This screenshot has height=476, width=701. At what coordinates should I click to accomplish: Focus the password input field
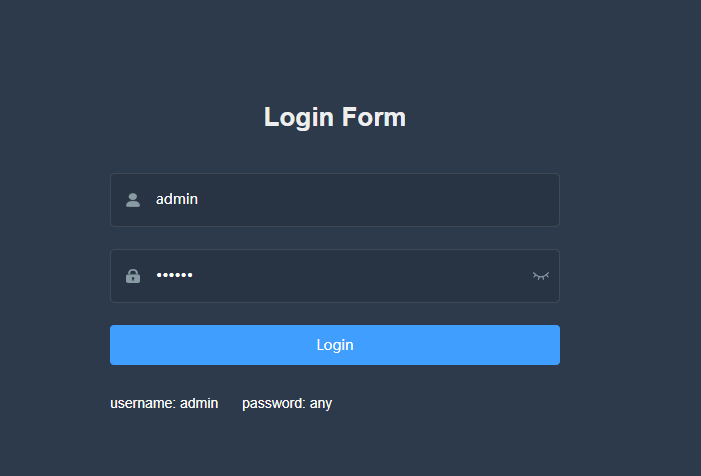pyautogui.click(x=340, y=276)
